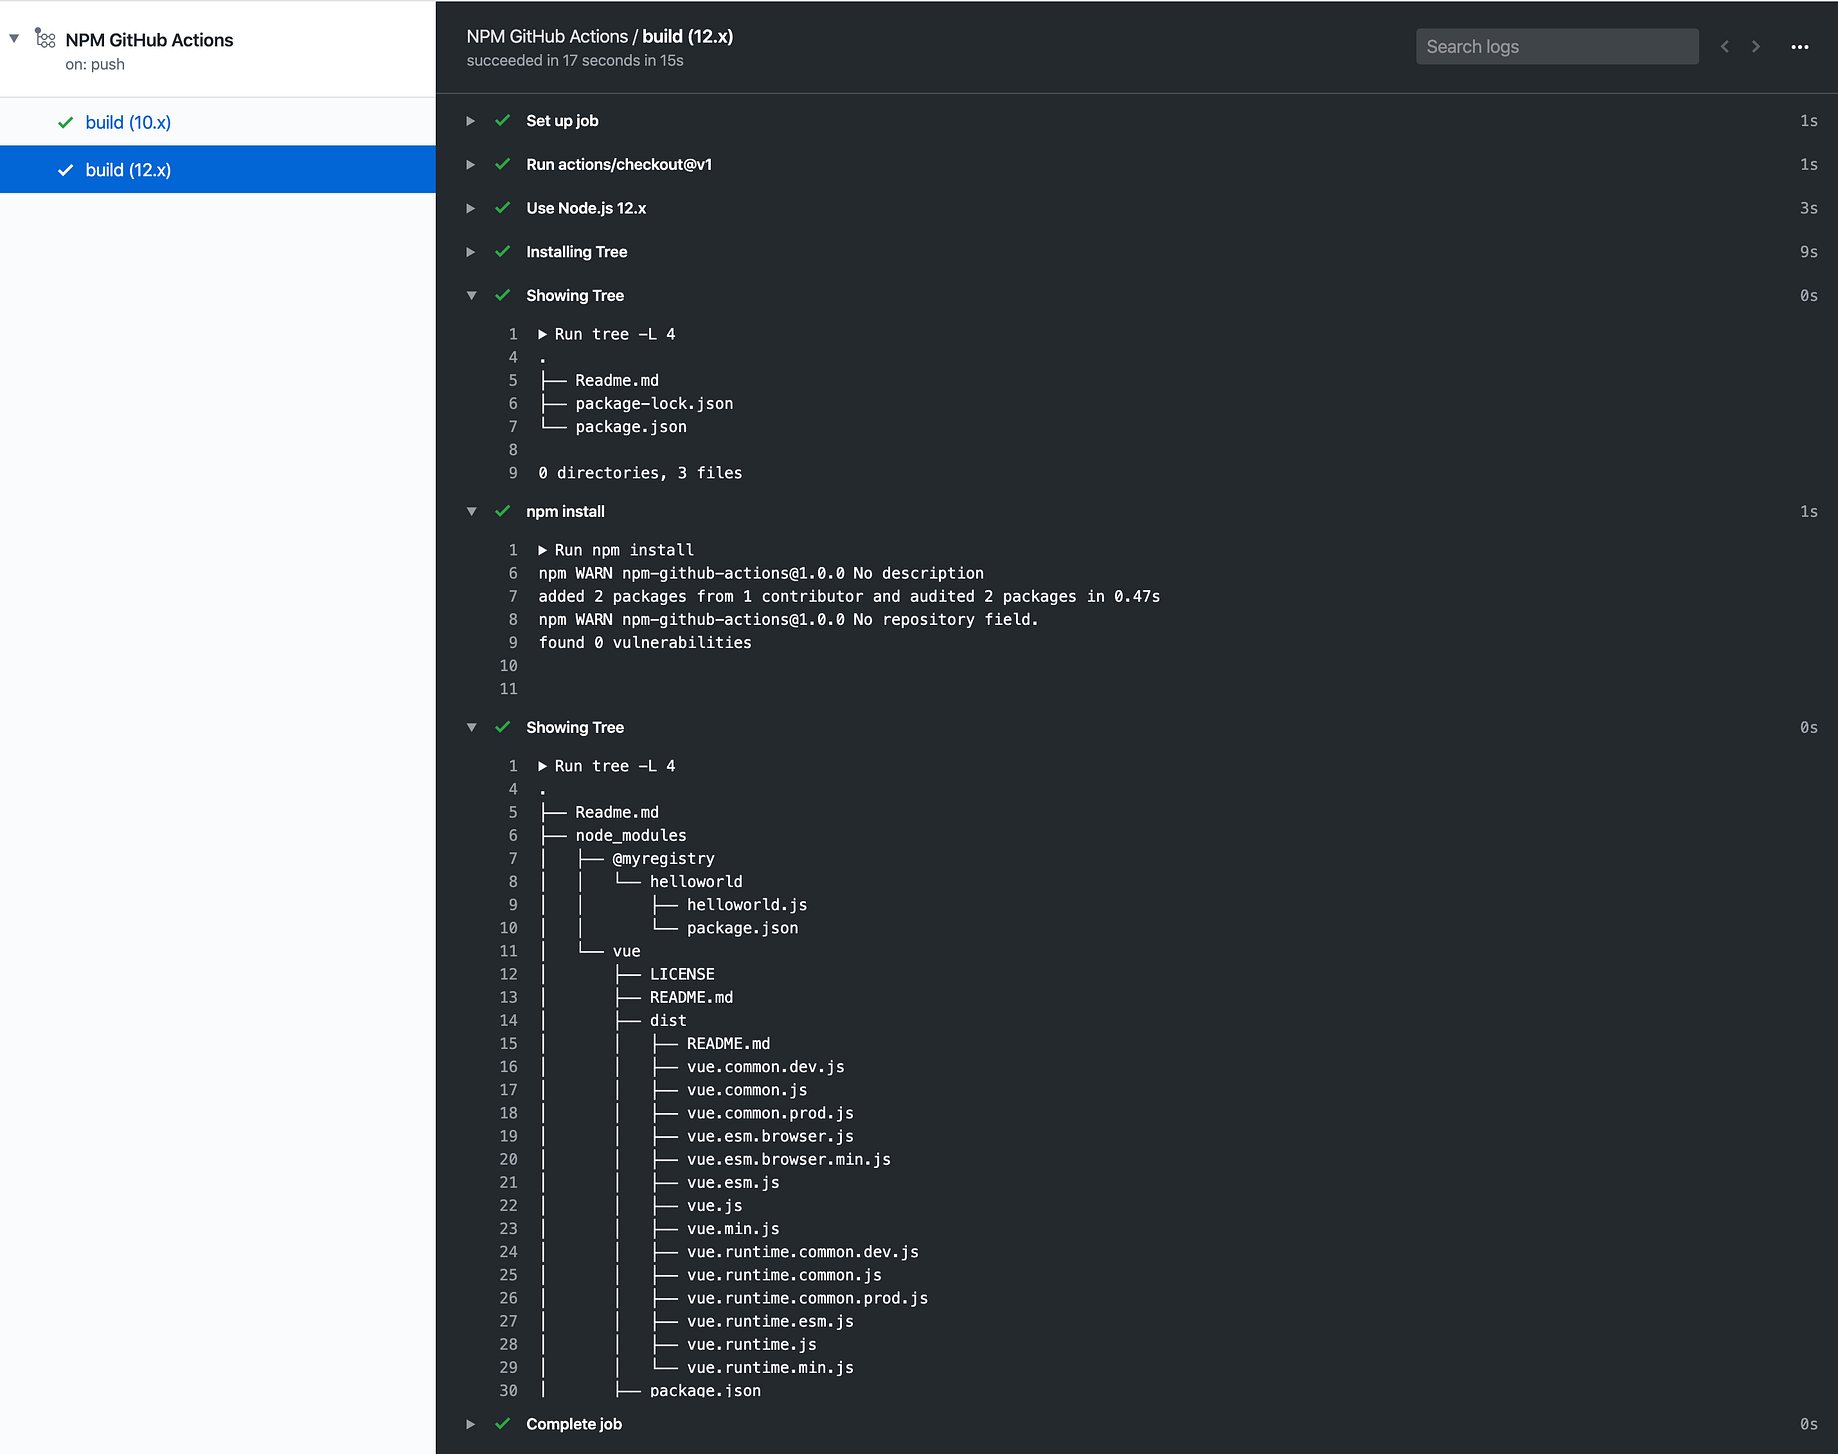Collapse the NPM GitHub Actions workflow triangle

14,39
